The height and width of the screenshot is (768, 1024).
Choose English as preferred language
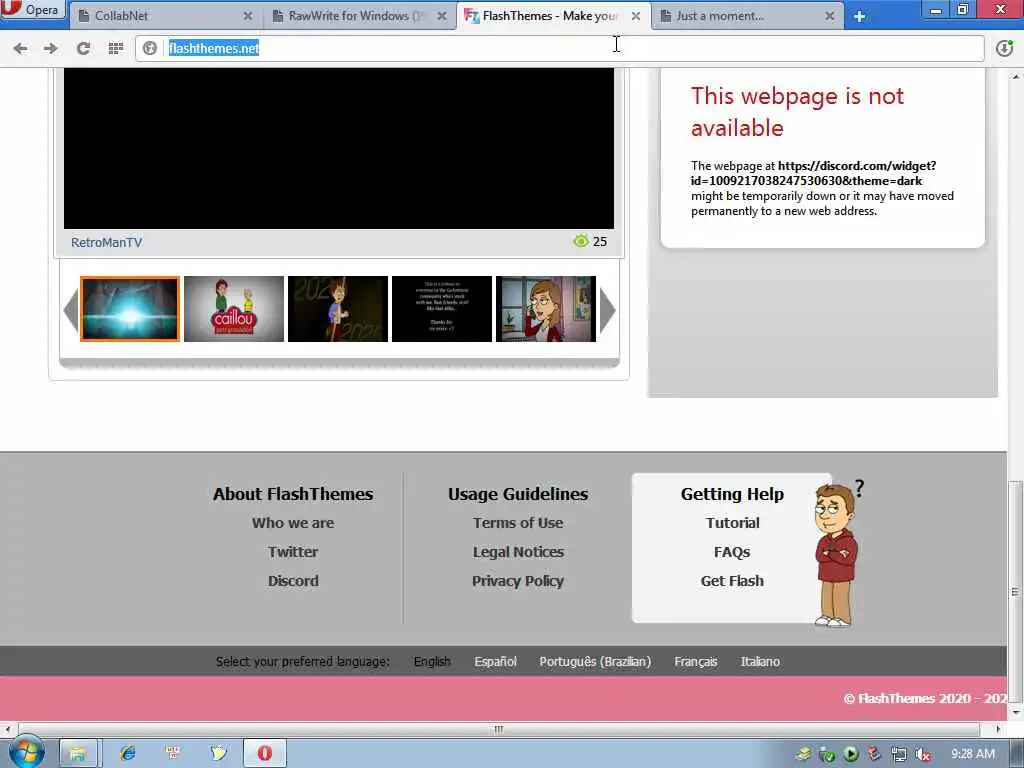(432, 662)
